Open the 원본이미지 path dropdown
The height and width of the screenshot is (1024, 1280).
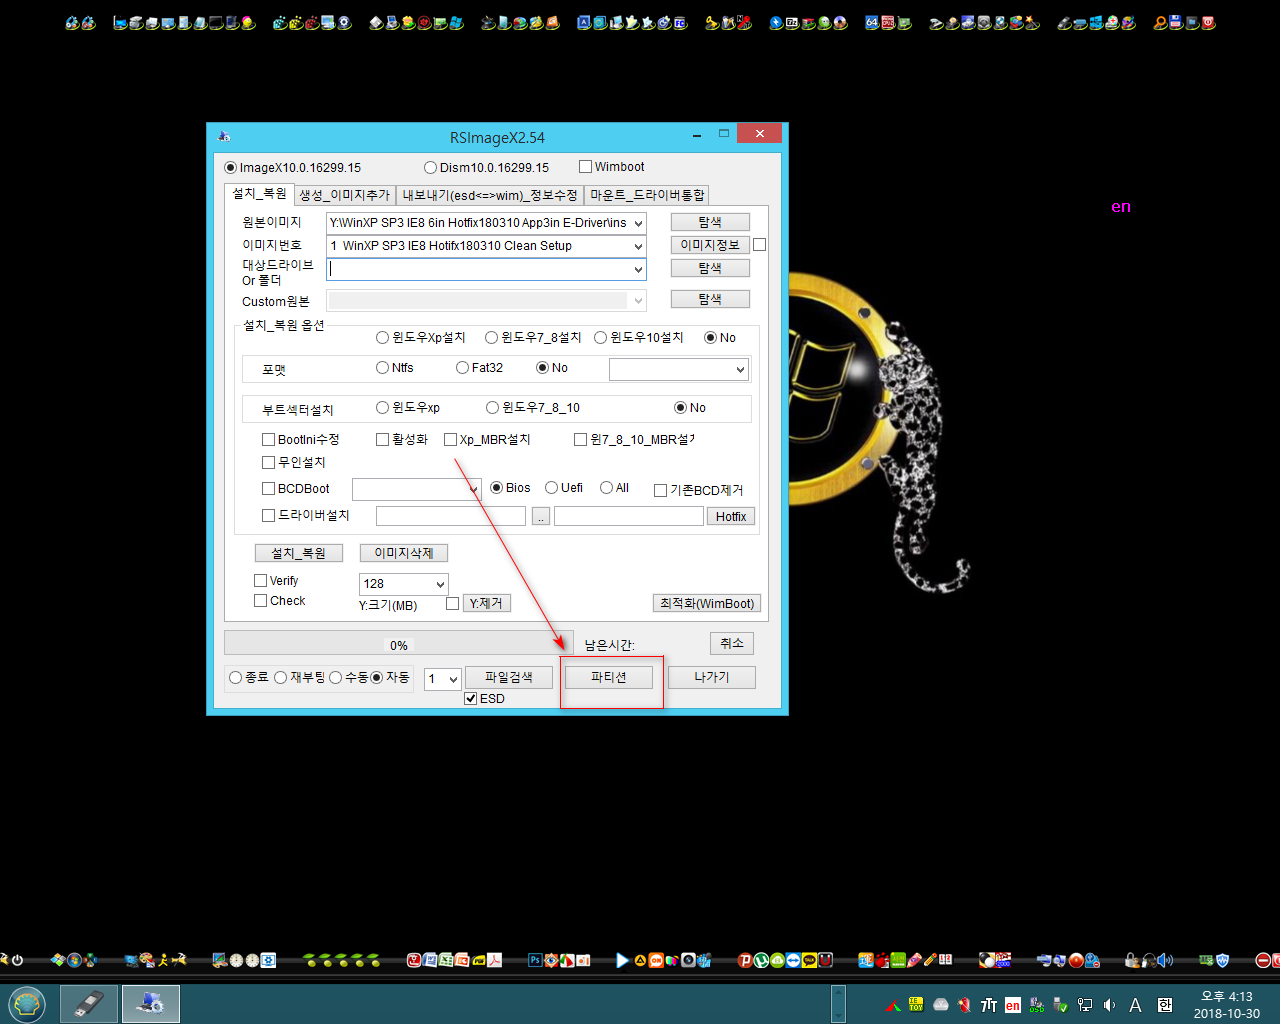click(x=637, y=223)
